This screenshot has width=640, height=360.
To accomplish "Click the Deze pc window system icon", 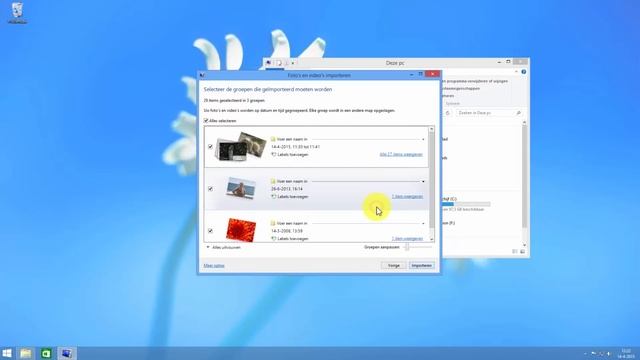I will click(268, 63).
